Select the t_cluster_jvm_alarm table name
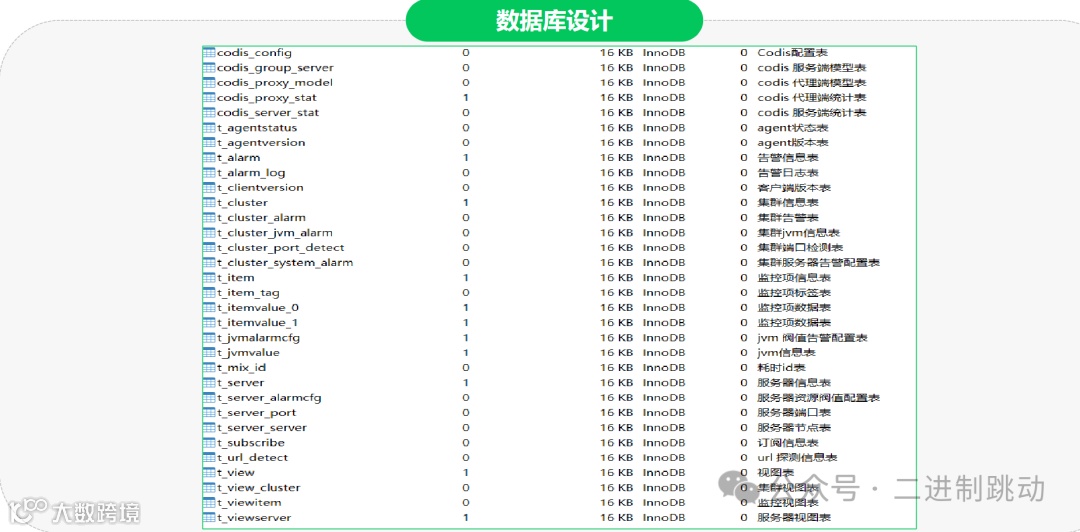The image size is (1080, 532). pyautogui.click(x=275, y=233)
